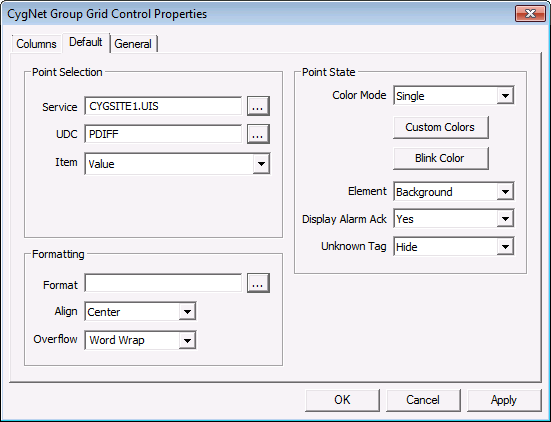Click the Format input field
The image size is (551, 422).
163,283
